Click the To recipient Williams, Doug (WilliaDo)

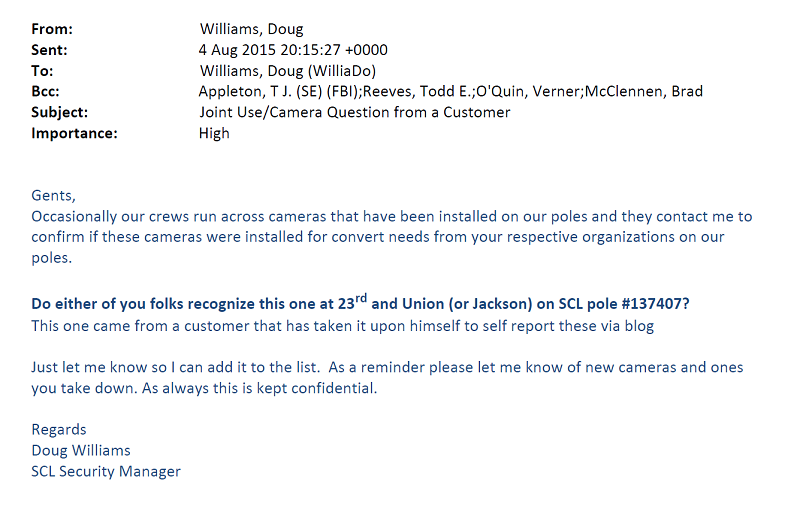tap(288, 71)
